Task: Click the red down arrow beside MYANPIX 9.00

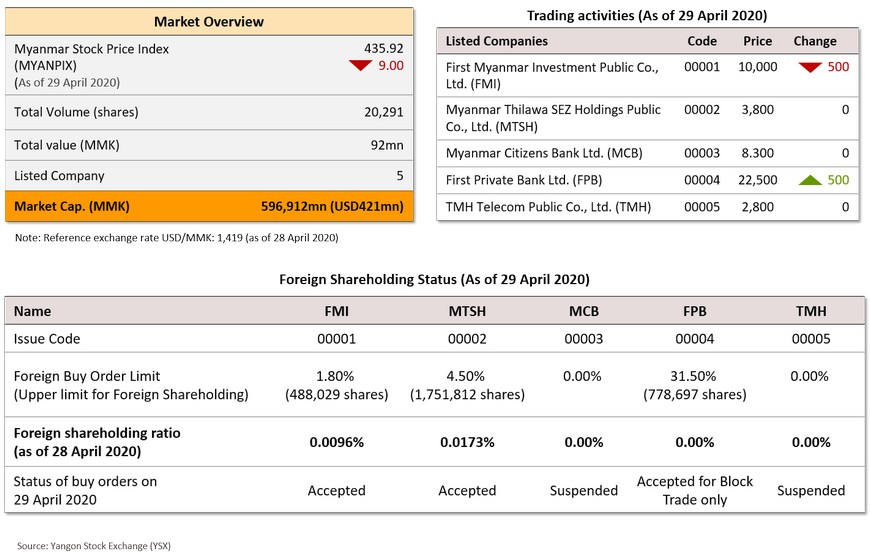Action: (360, 65)
